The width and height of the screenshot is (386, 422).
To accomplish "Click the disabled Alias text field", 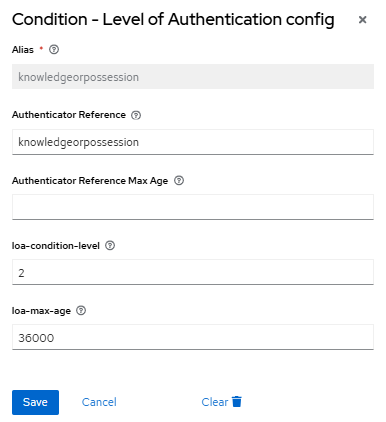I will 193,77.
